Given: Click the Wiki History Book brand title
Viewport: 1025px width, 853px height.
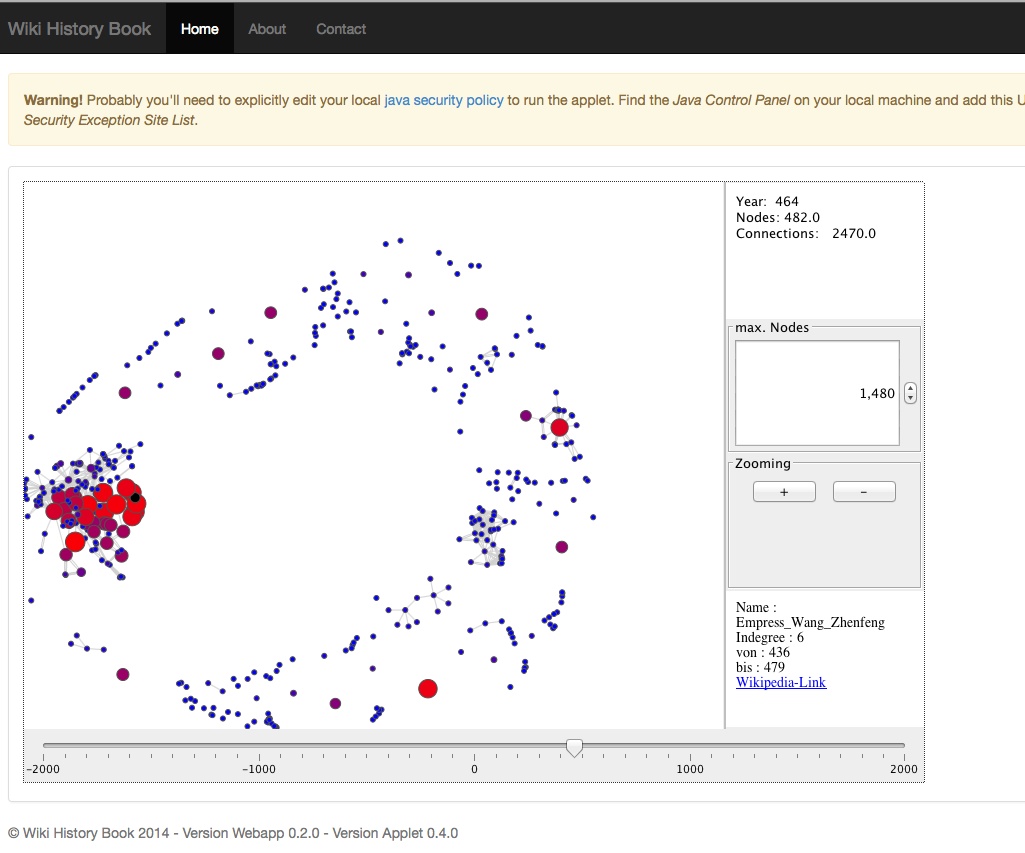Looking at the screenshot, I should (79, 29).
